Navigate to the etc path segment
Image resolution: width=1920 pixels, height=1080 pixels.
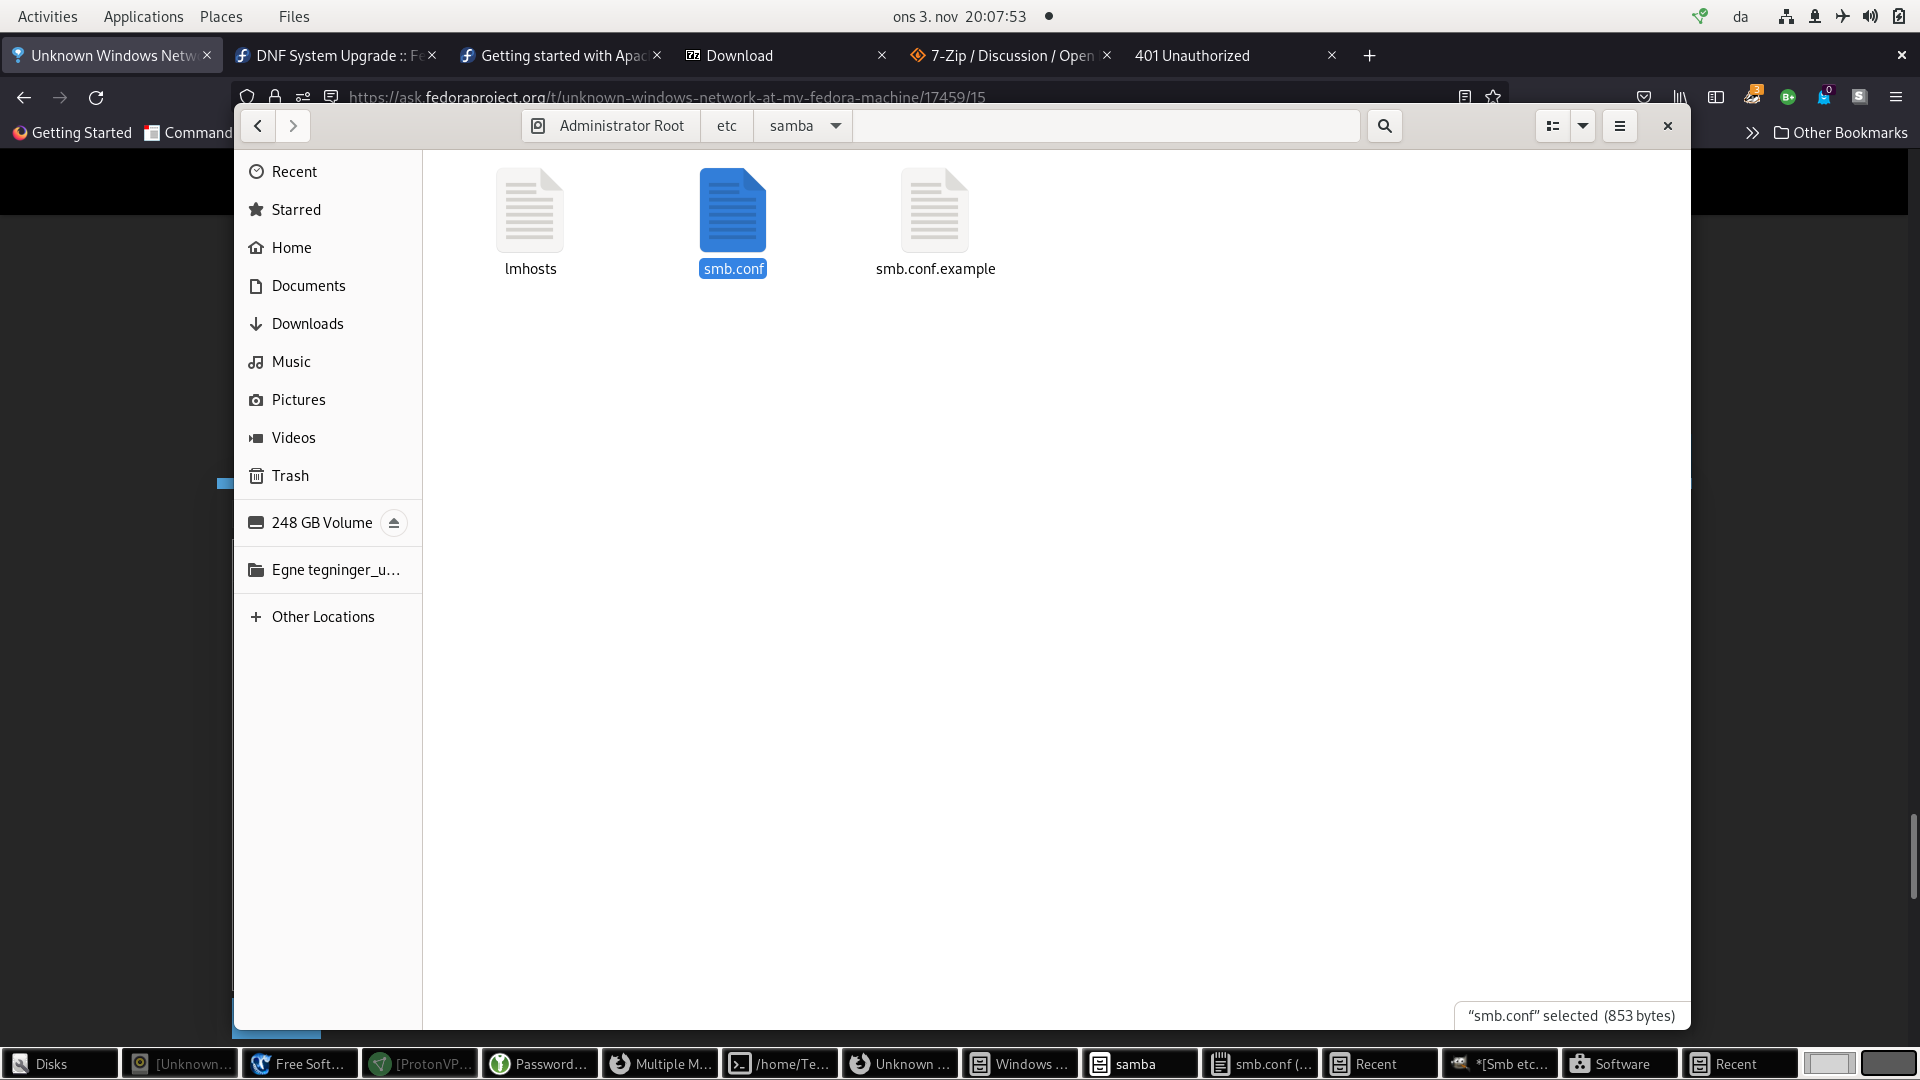727,126
